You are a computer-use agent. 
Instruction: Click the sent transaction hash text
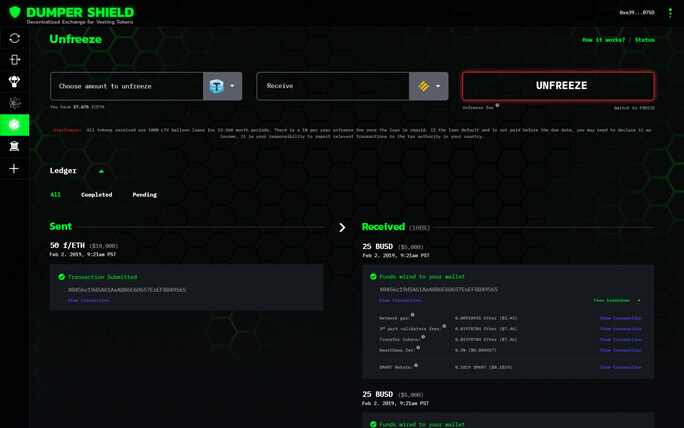click(x=127, y=290)
